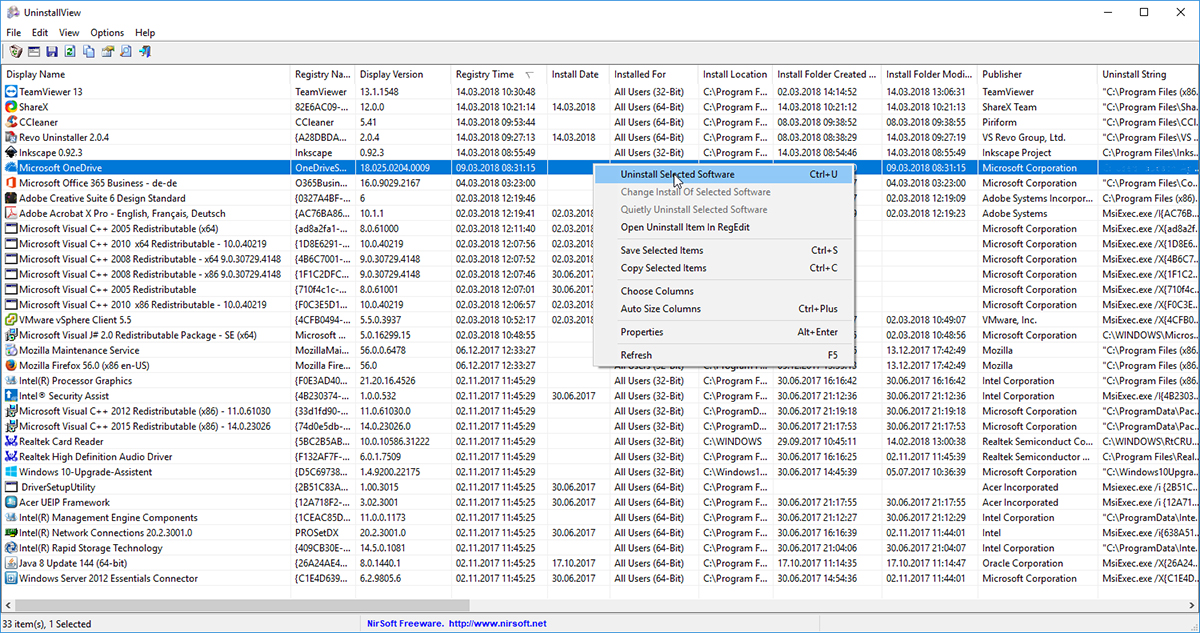Click the Mozilla Firefox 56.0 icon
This screenshot has width=1200, height=633.
click(11, 366)
